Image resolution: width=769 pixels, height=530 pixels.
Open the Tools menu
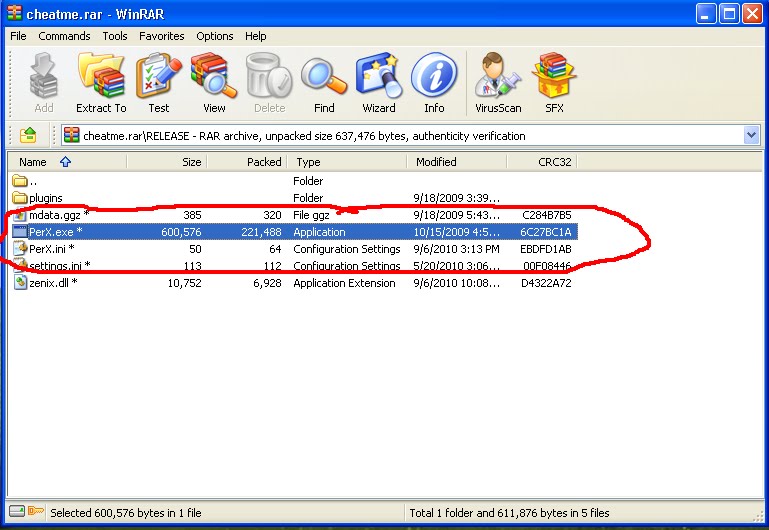pos(115,36)
